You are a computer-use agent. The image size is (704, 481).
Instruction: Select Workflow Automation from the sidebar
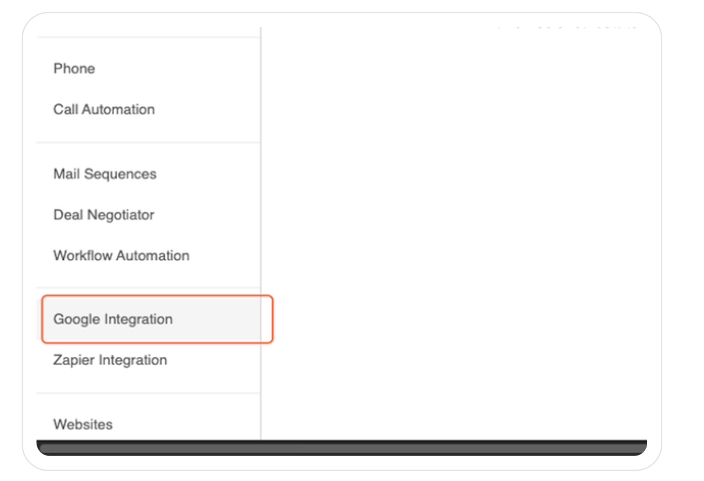click(121, 256)
